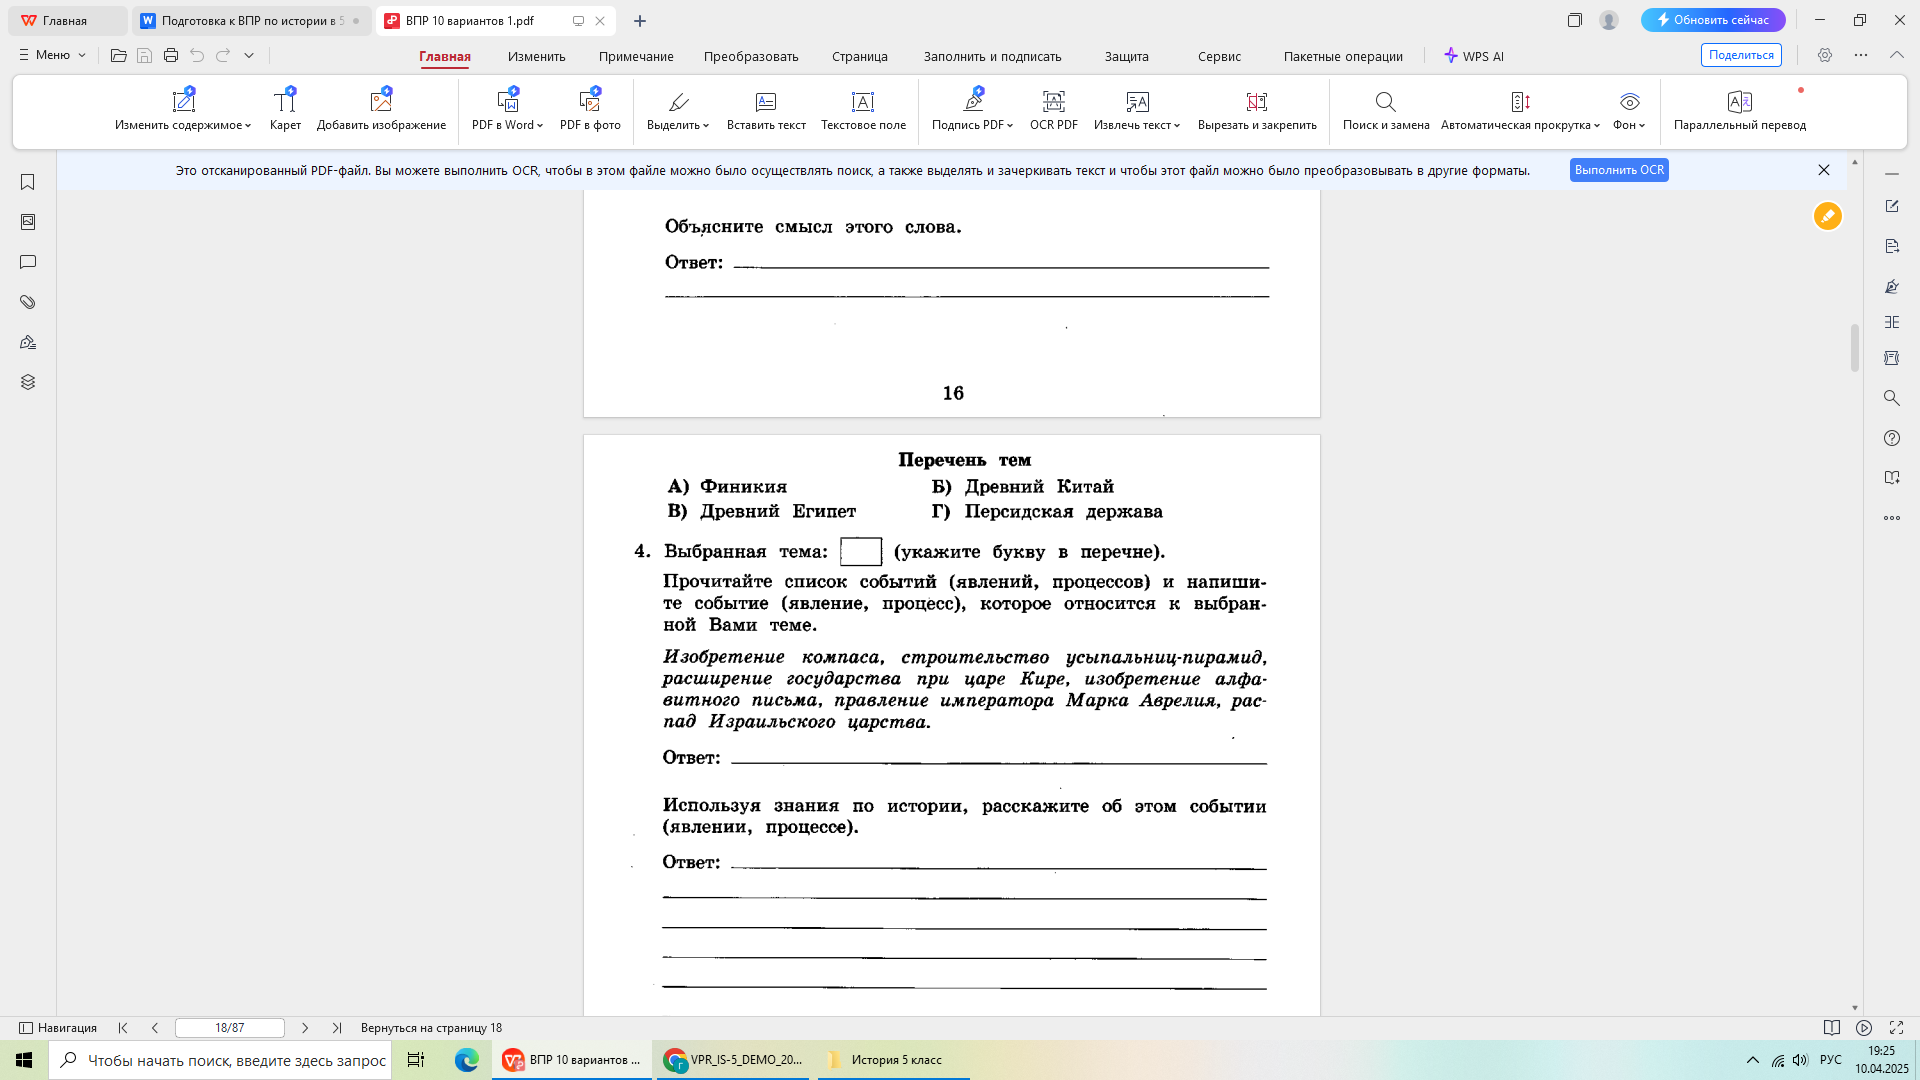Open Search and Replace

[1386, 110]
